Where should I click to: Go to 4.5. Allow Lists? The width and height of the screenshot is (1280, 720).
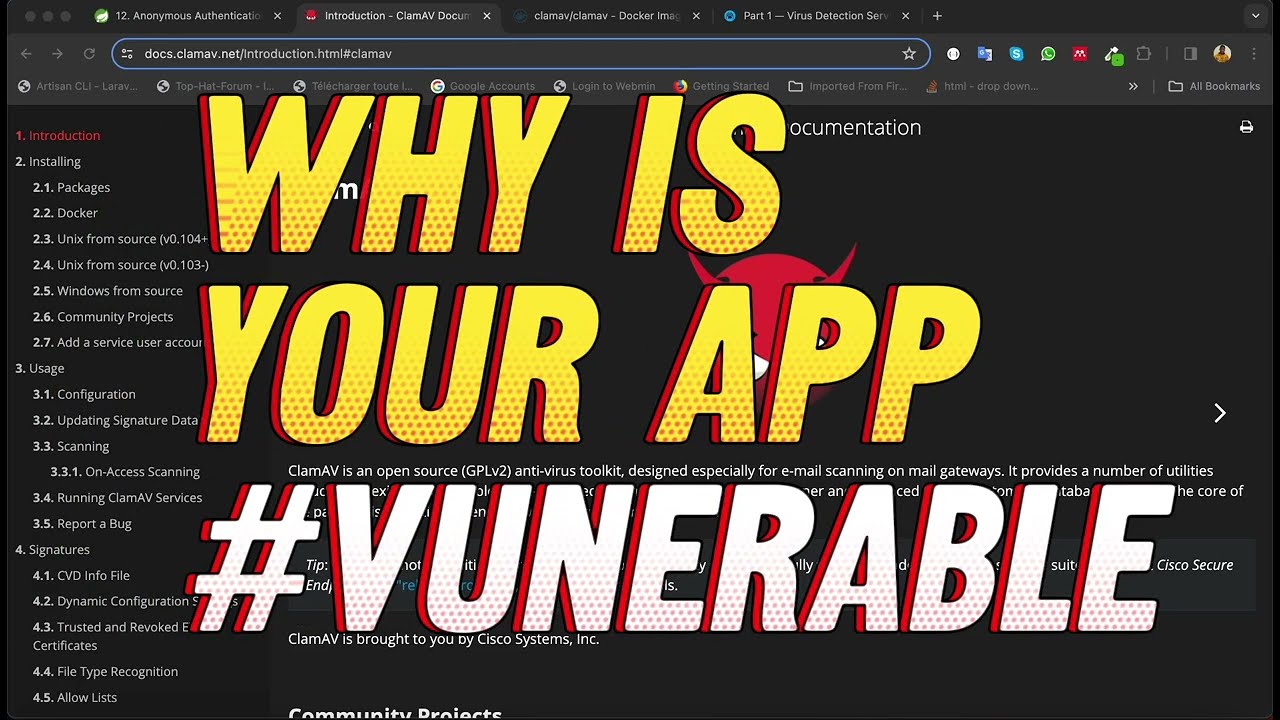(75, 698)
